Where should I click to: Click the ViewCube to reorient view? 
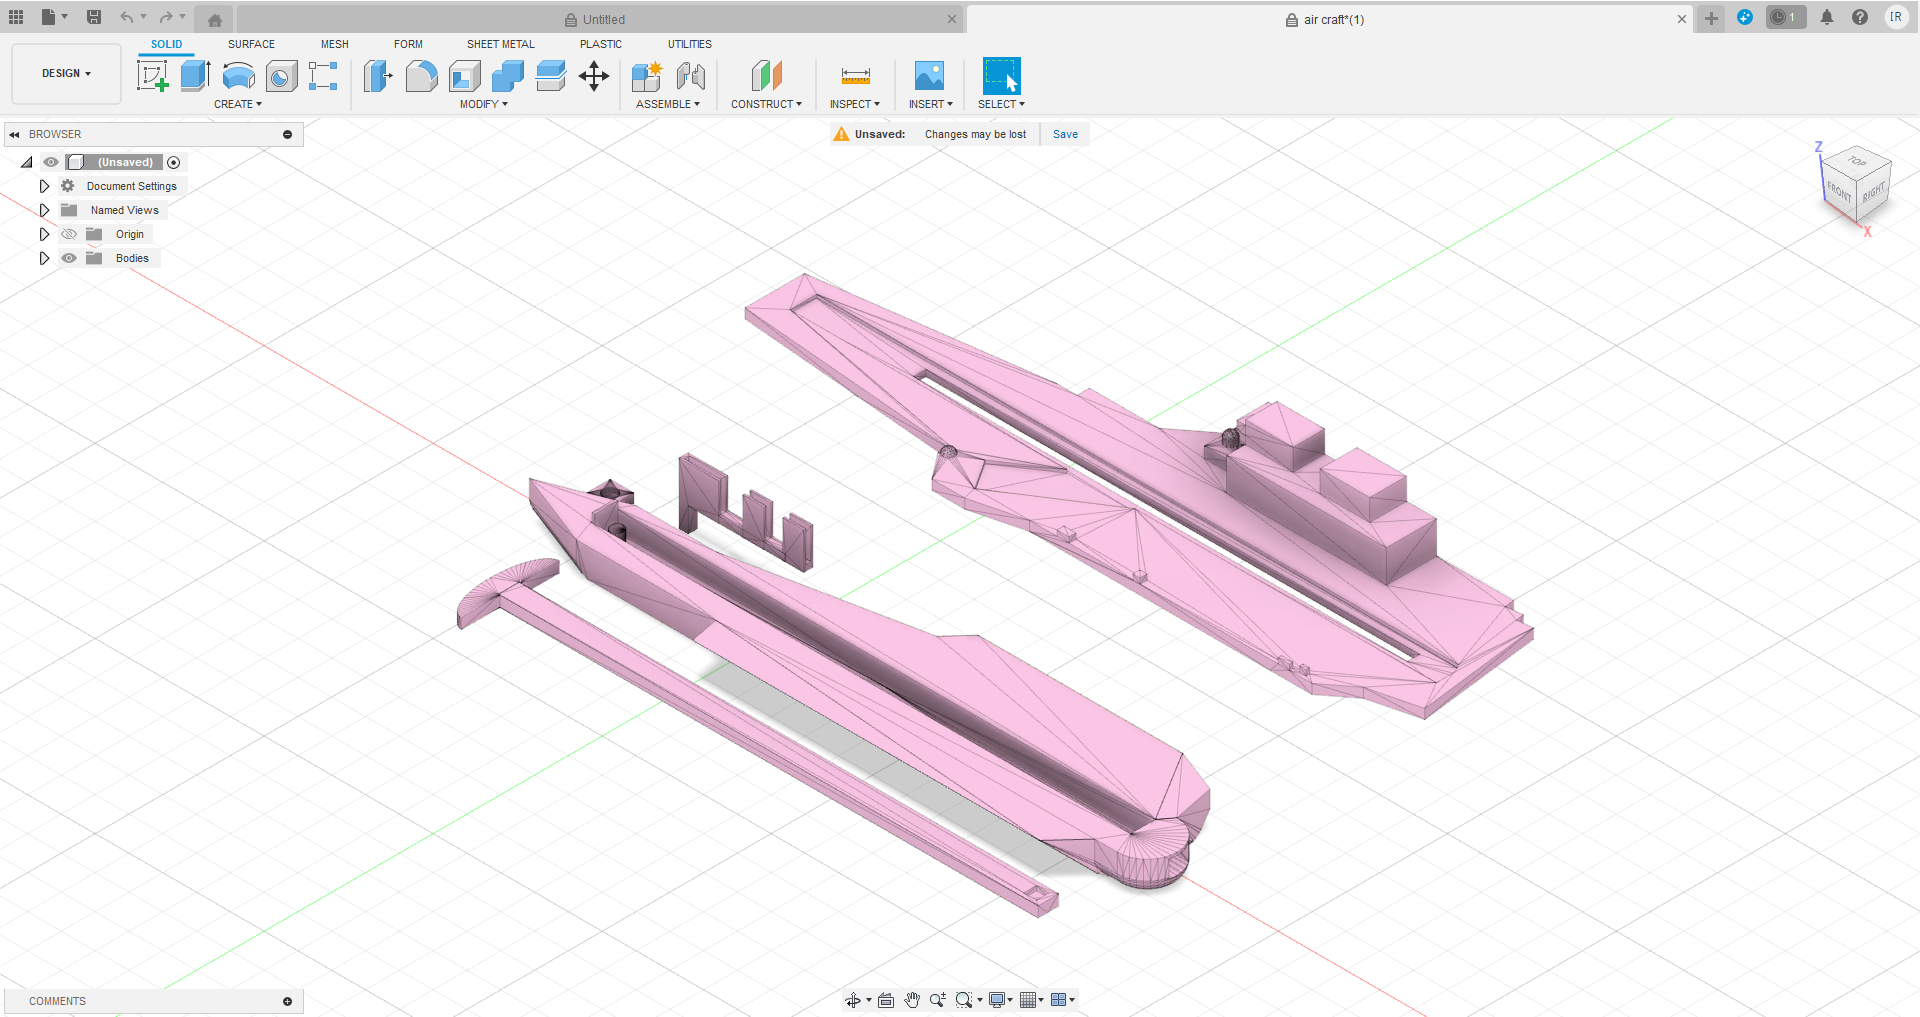point(1856,186)
